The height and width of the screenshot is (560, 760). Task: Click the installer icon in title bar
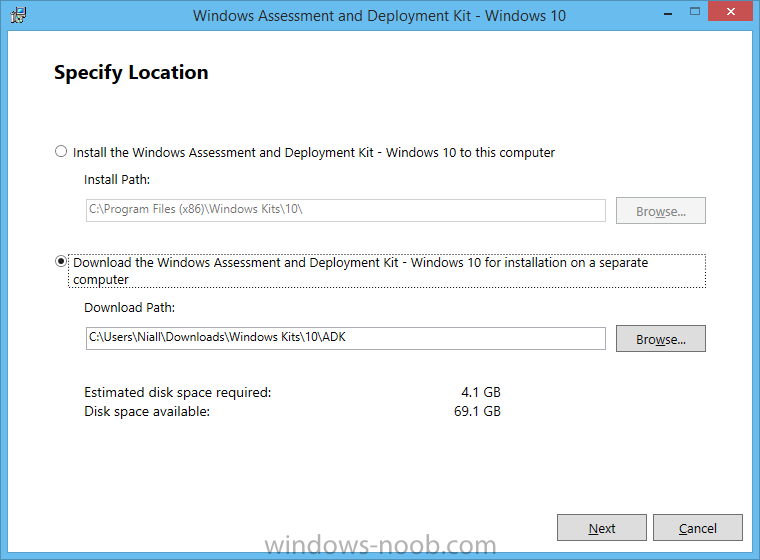click(x=18, y=16)
